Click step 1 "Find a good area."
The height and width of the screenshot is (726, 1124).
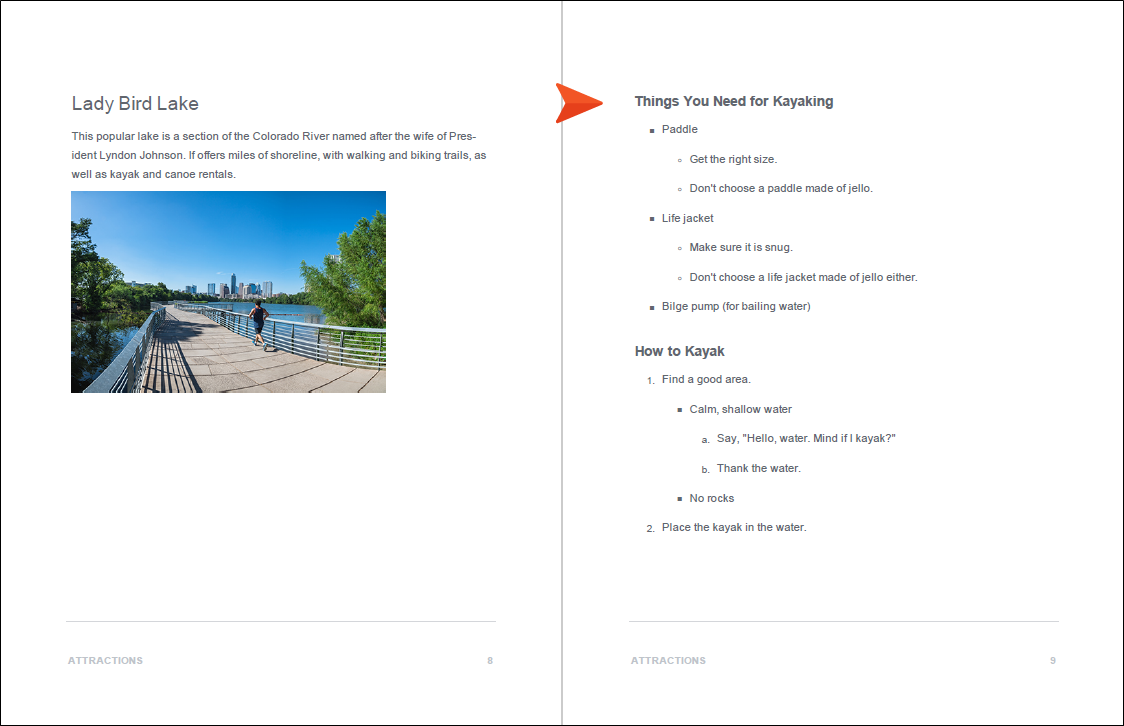point(705,379)
